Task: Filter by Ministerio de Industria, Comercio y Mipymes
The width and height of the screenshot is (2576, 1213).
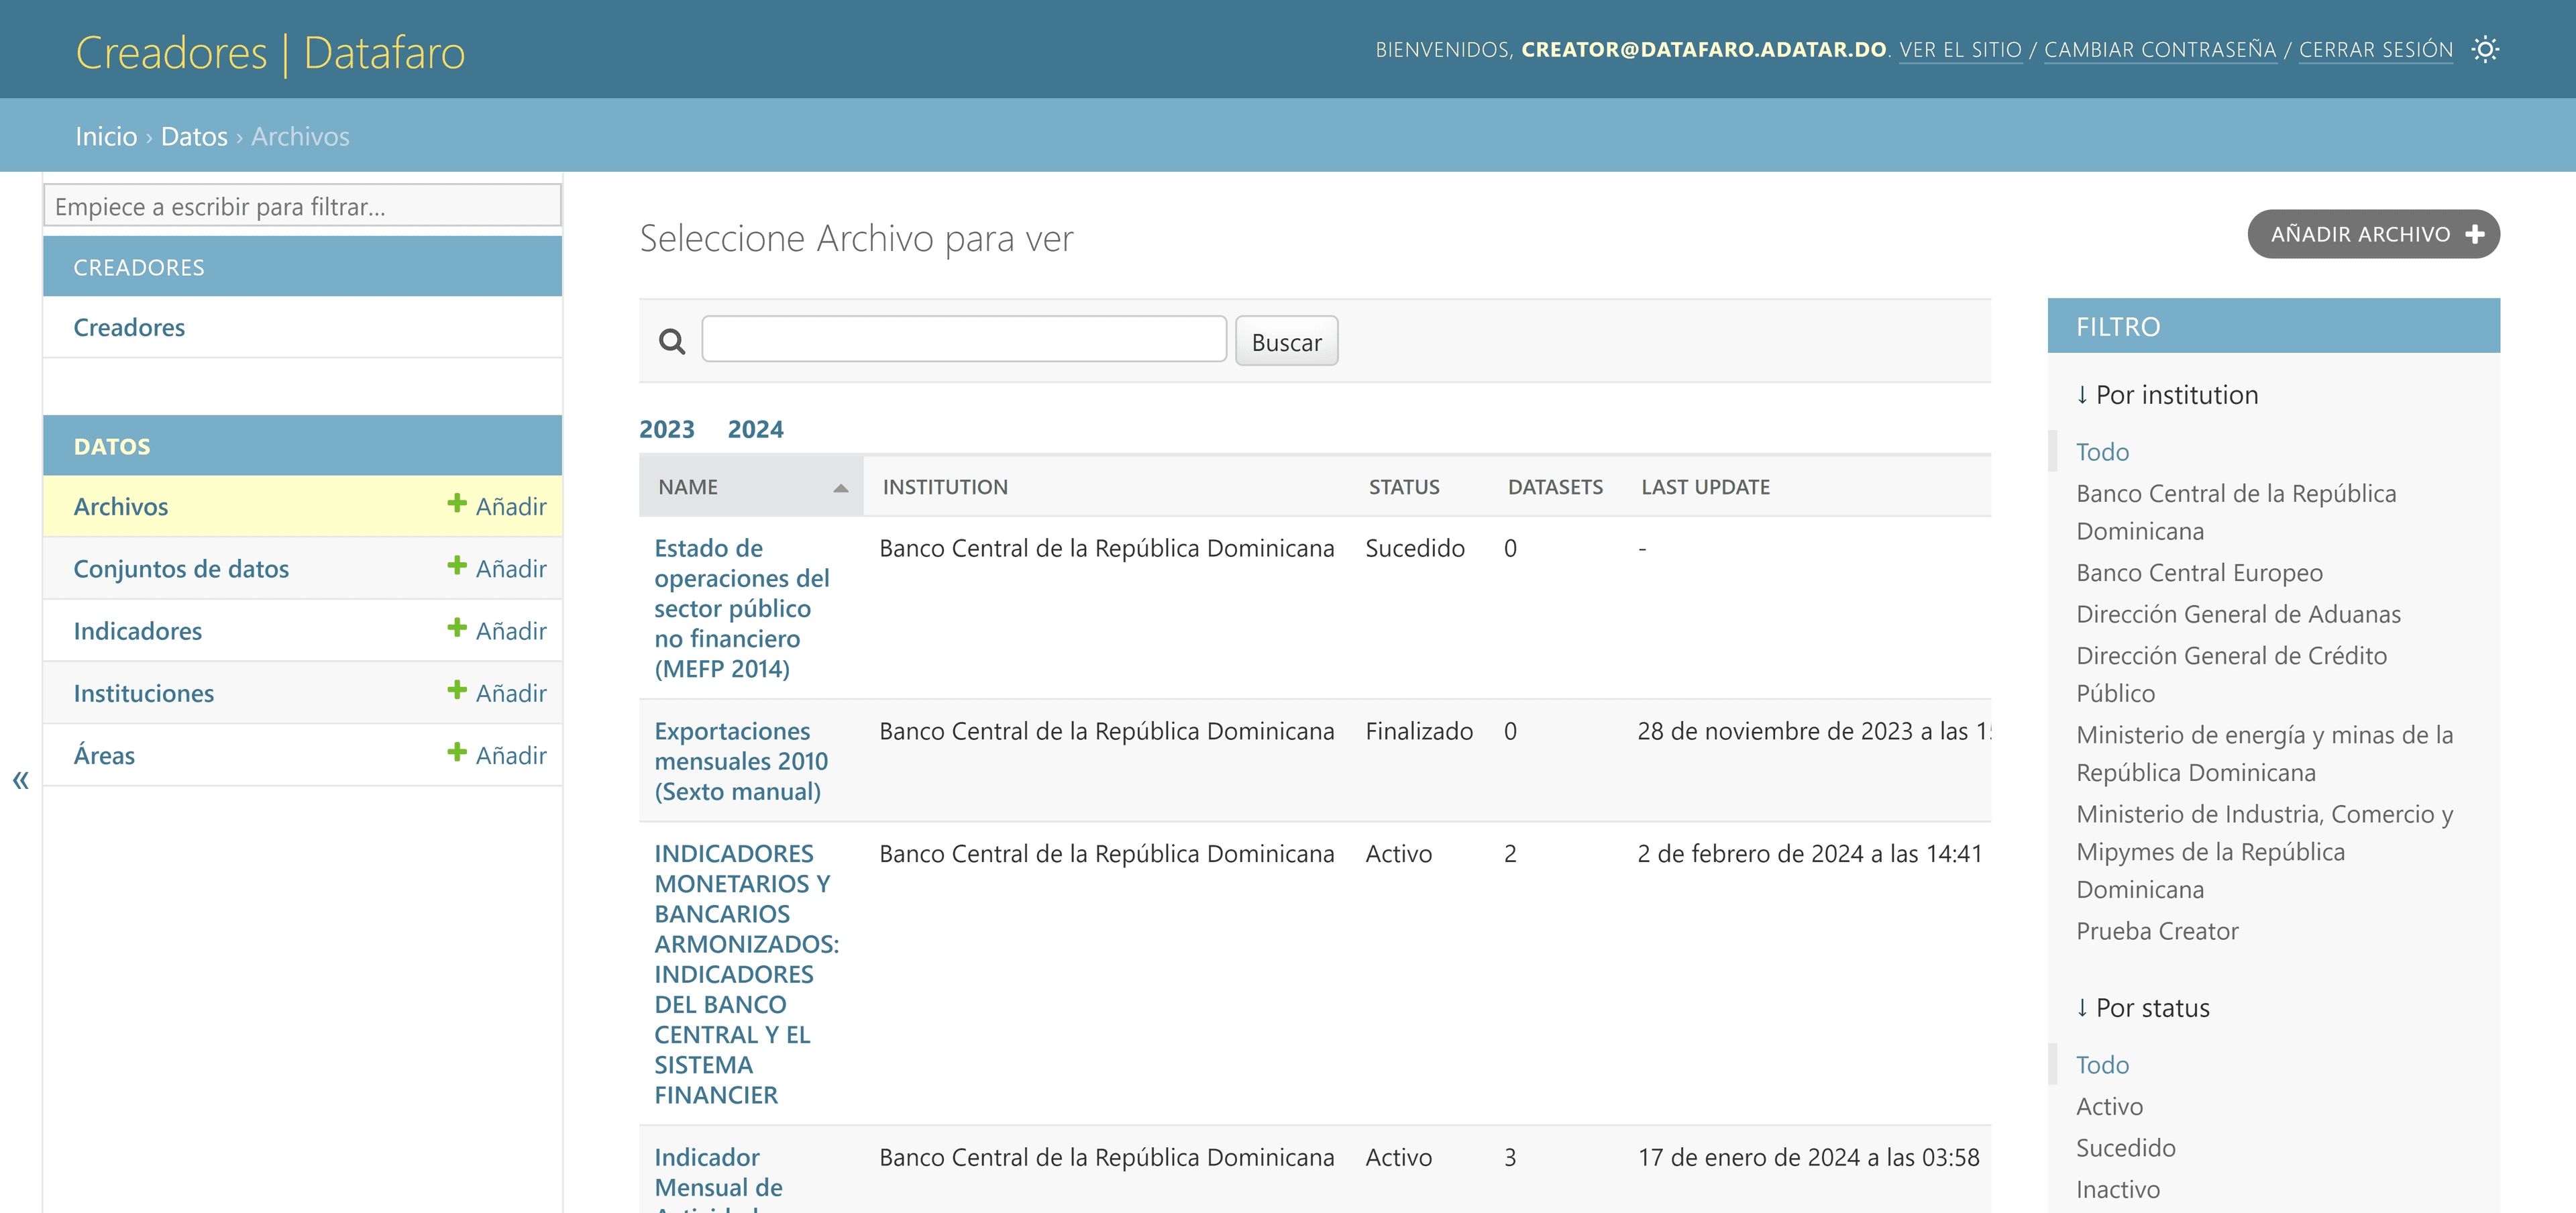Action: [2264, 851]
